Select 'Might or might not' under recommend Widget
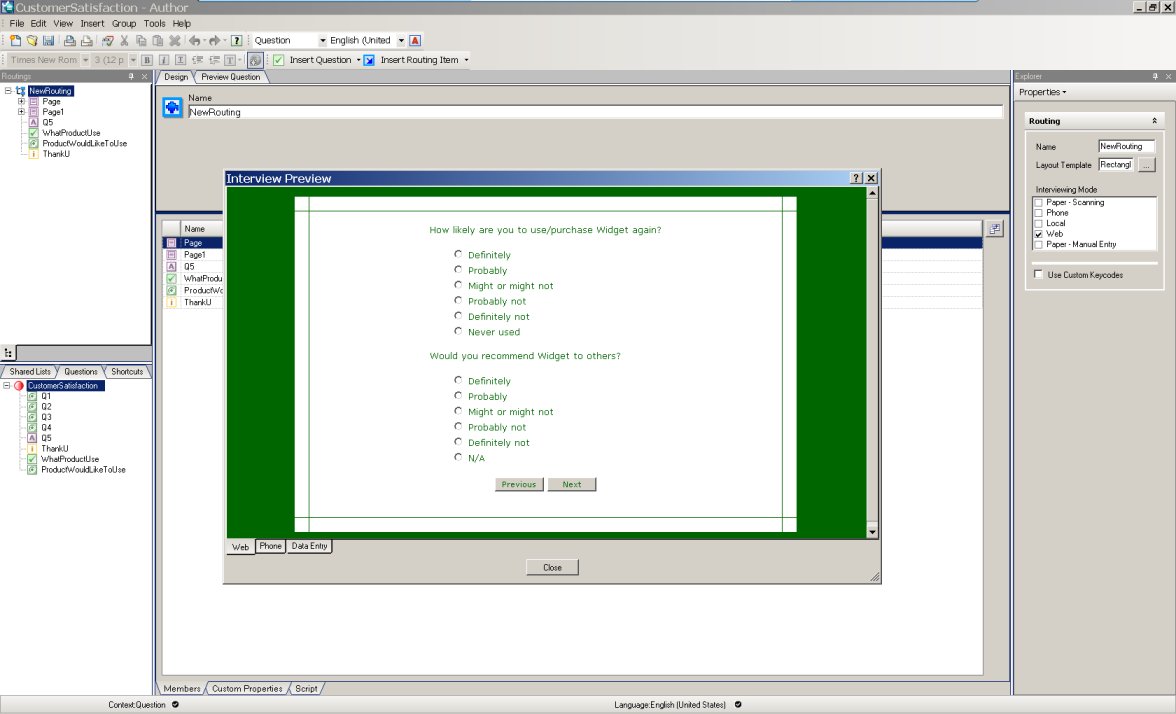The height and width of the screenshot is (714, 1176). [458, 411]
